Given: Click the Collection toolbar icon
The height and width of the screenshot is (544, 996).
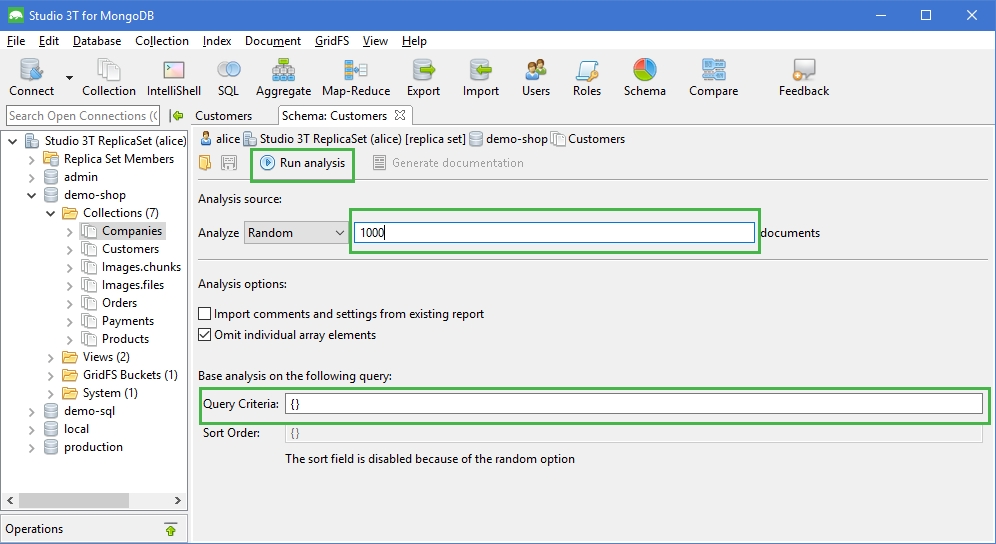Looking at the screenshot, I should click(x=109, y=77).
